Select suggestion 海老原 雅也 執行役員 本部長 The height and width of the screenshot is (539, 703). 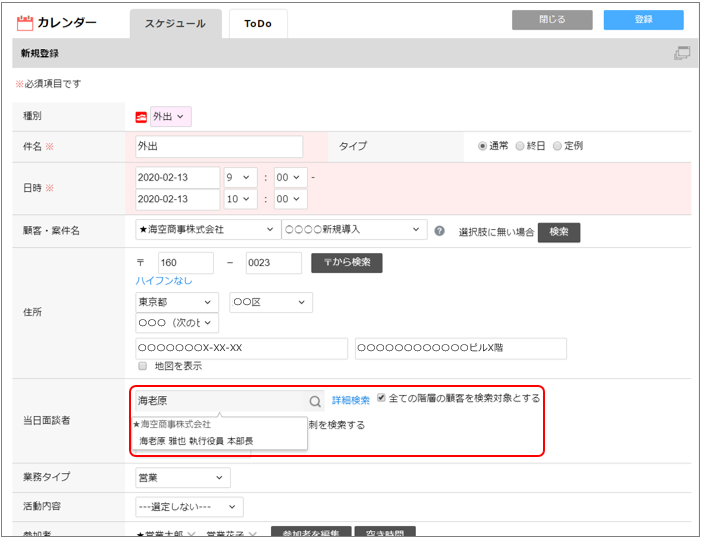196,441
